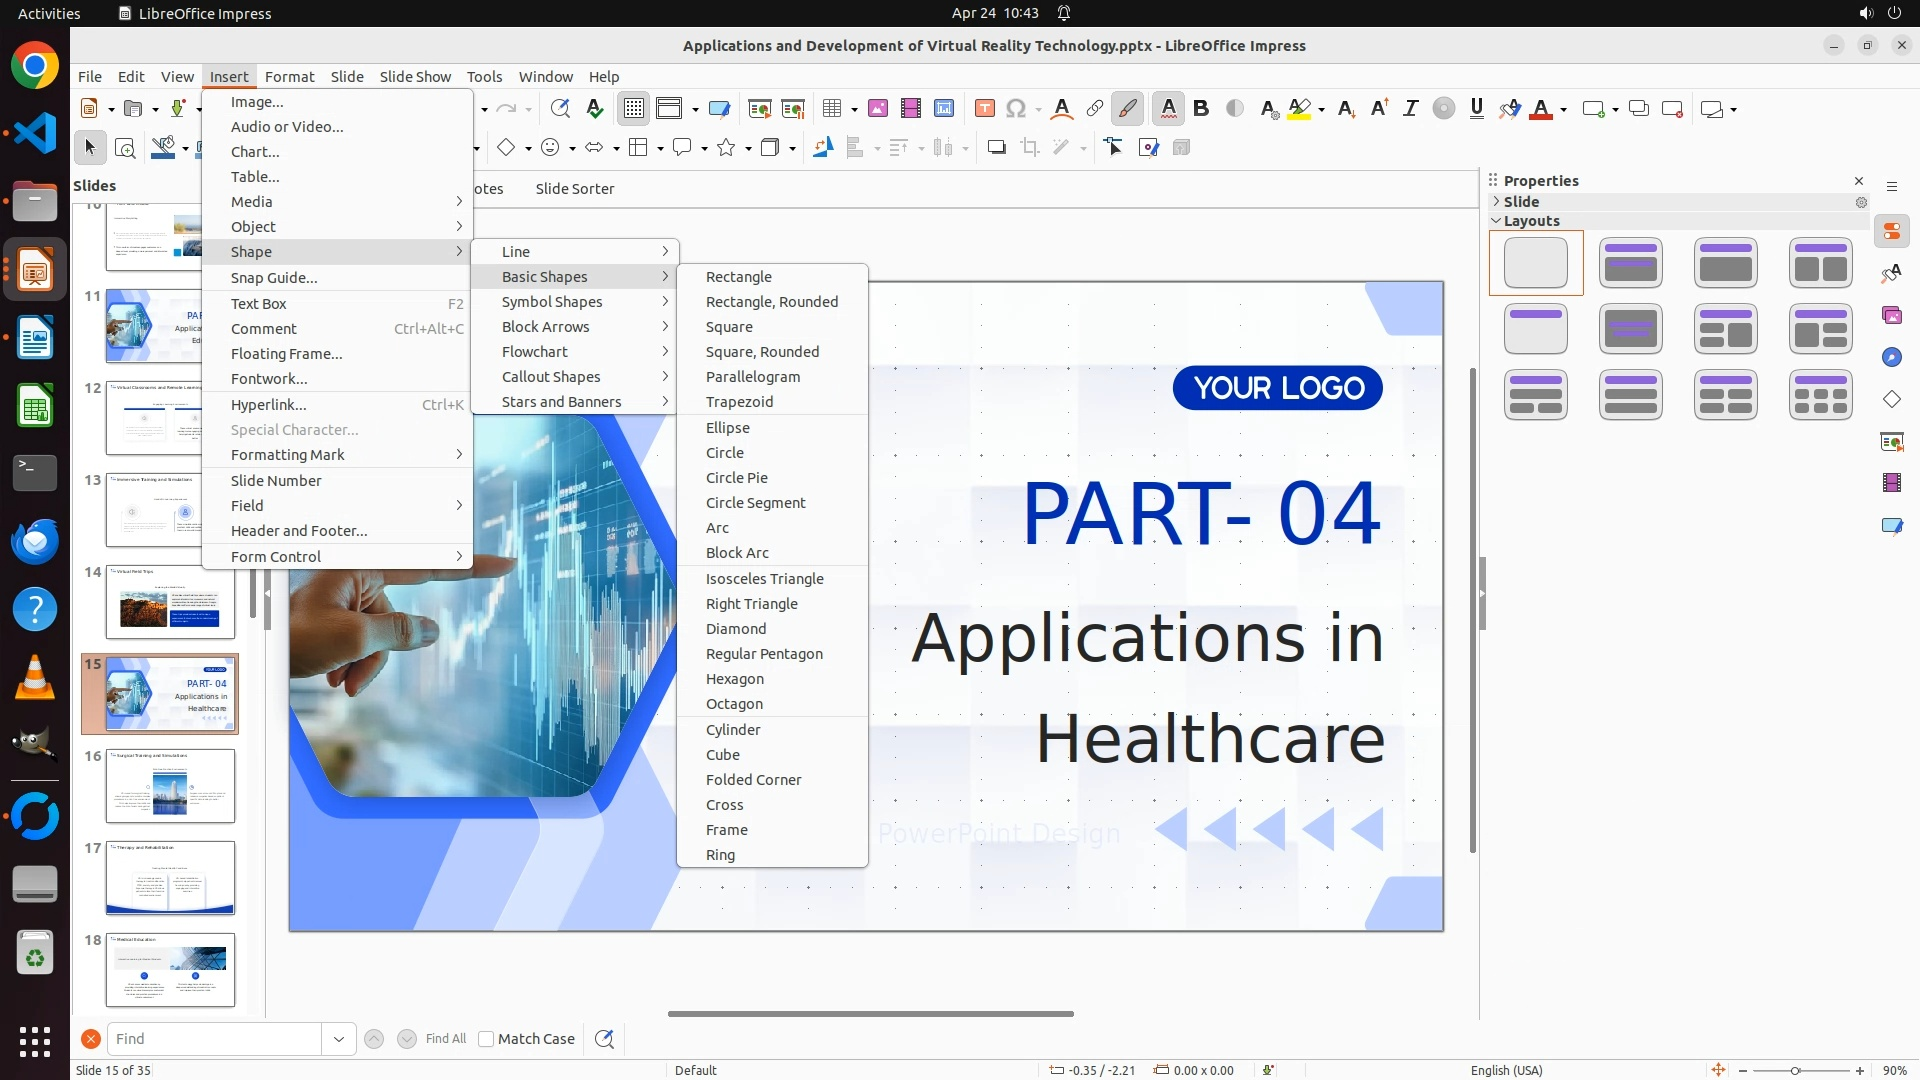Toggle the highlighting color marker tool
Image resolution: width=1920 pixels, height=1080 pixels.
1299,109
